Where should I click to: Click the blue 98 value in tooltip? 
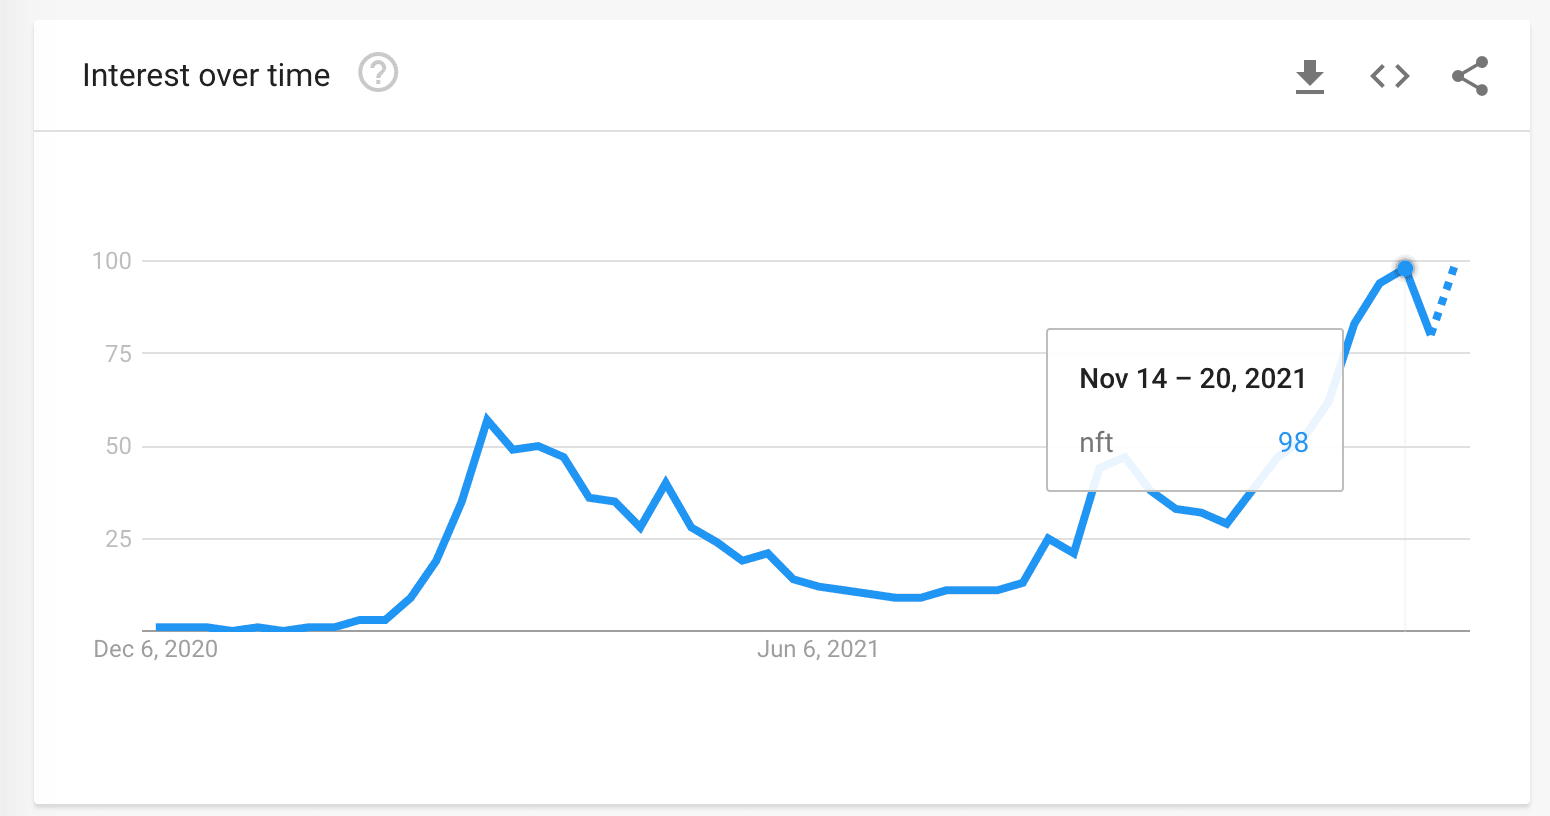(x=1292, y=443)
